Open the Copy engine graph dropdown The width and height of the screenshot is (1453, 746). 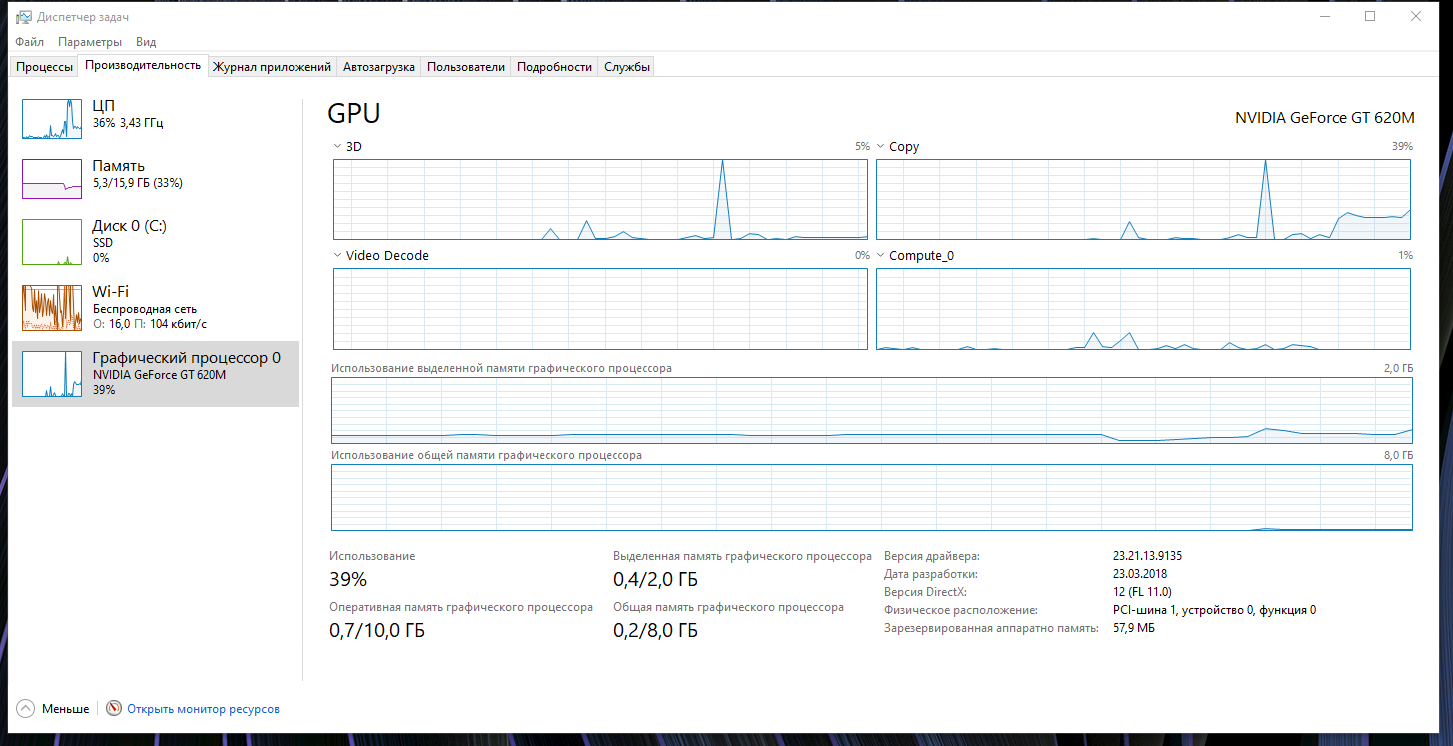881,146
